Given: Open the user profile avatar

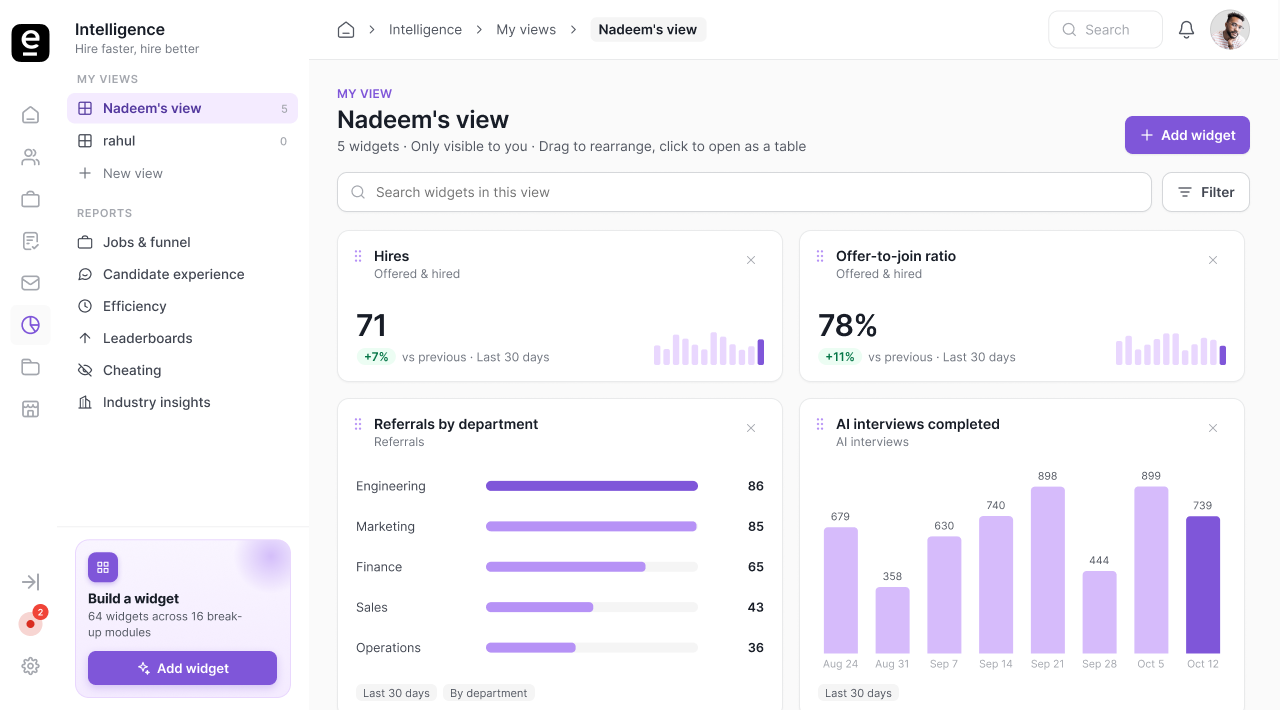Looking at the screenshot, I should (x=1230, y=30).
